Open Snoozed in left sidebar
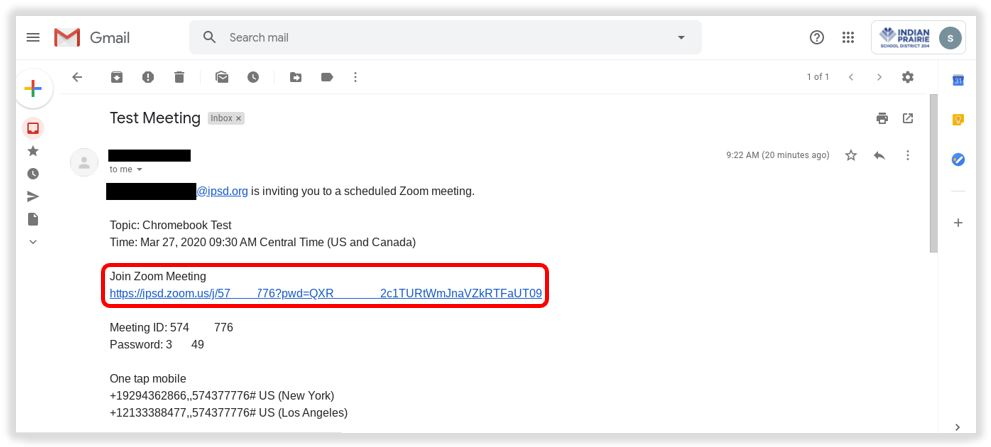The height and width of the screenshot is (447, 991). pyautogui.click(x=33, y=173)
